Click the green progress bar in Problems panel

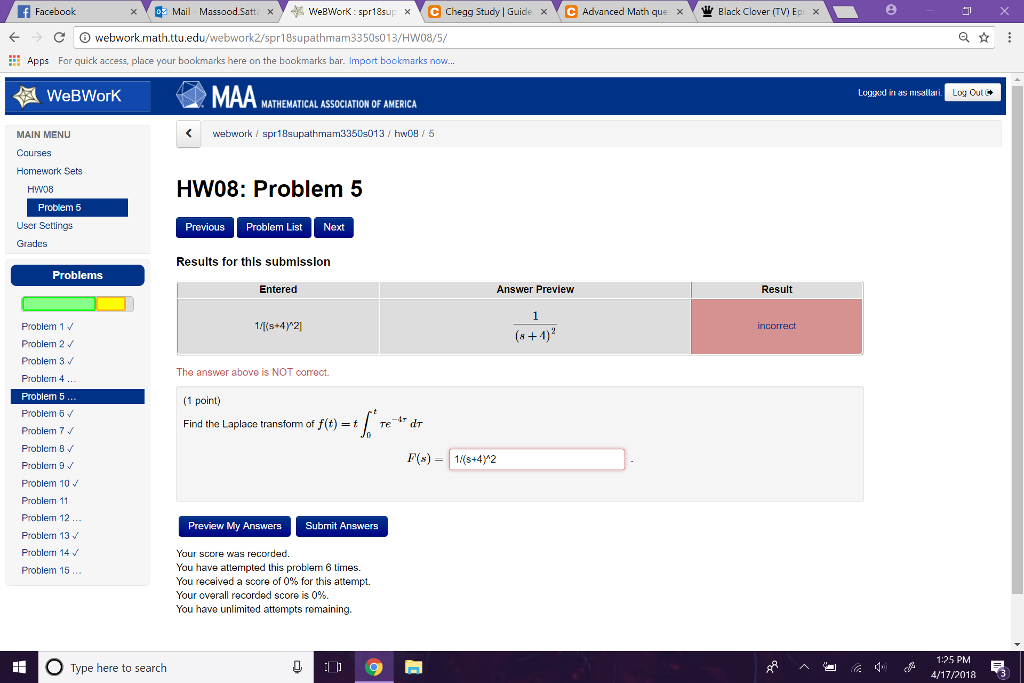[x=59, y=302]
